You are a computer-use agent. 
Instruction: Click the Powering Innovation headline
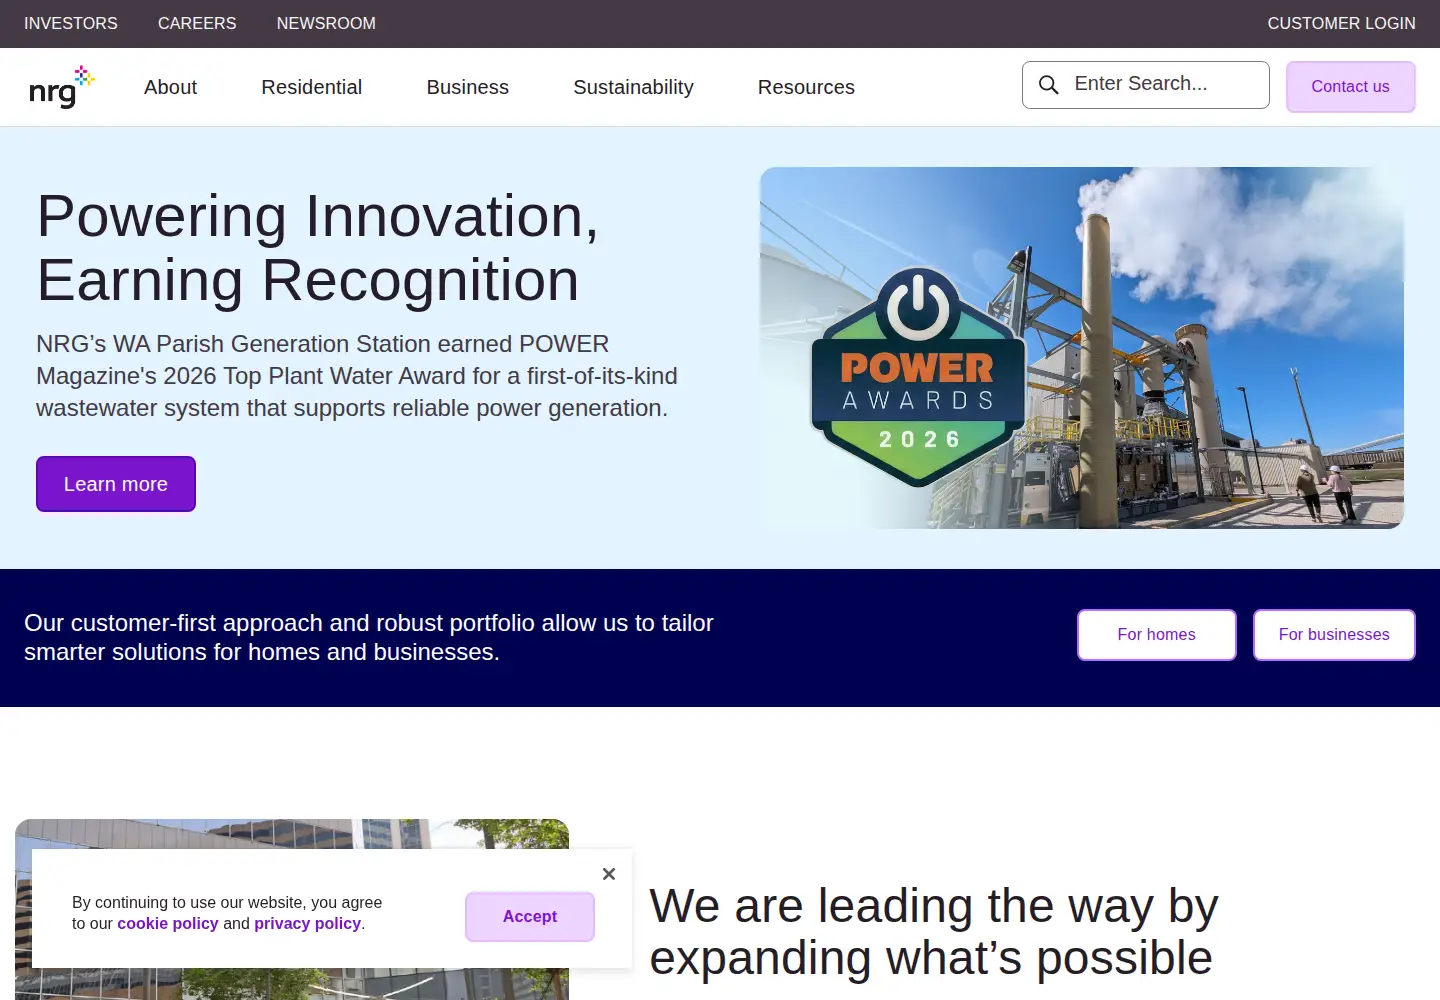318,248
